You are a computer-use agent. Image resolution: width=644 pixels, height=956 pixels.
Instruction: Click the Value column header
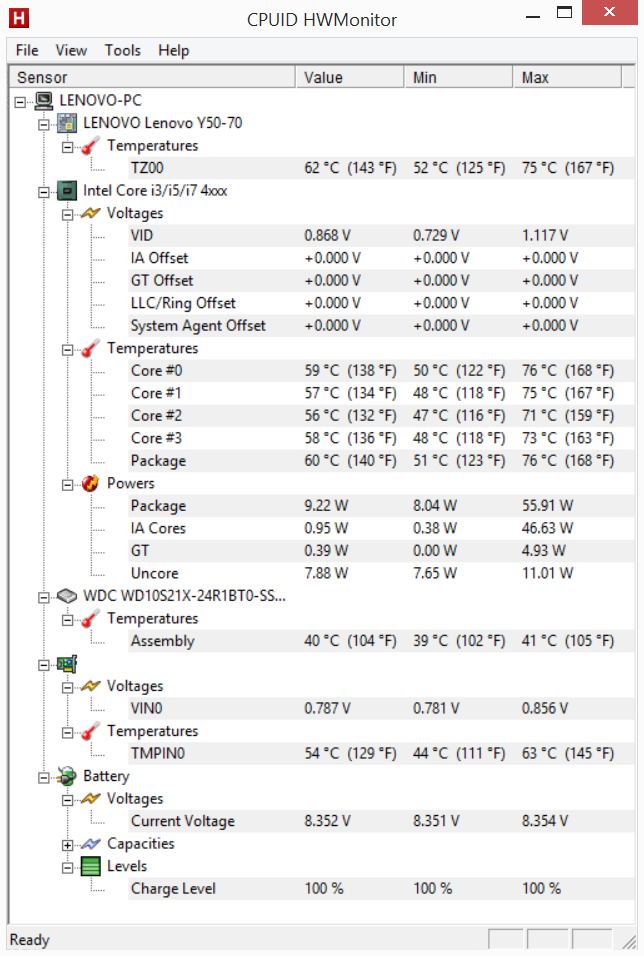350,77
